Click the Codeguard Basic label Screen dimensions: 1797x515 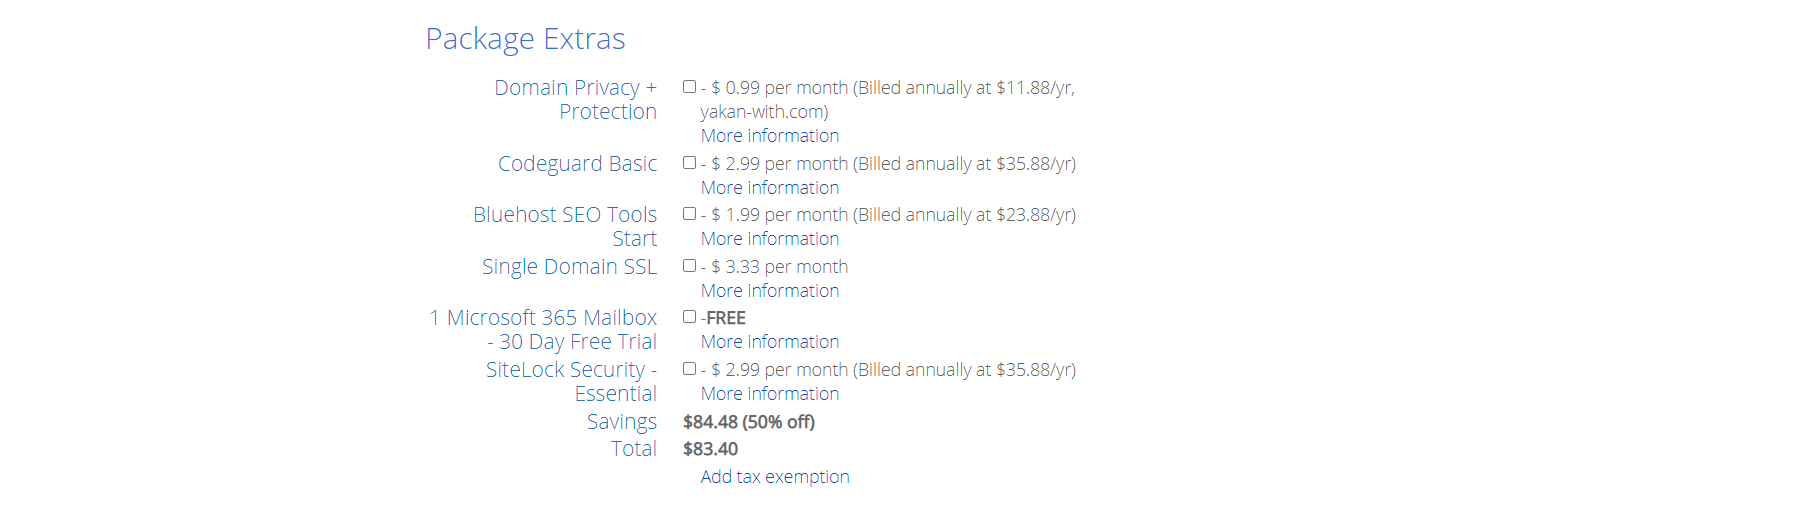tap(577, 164)
